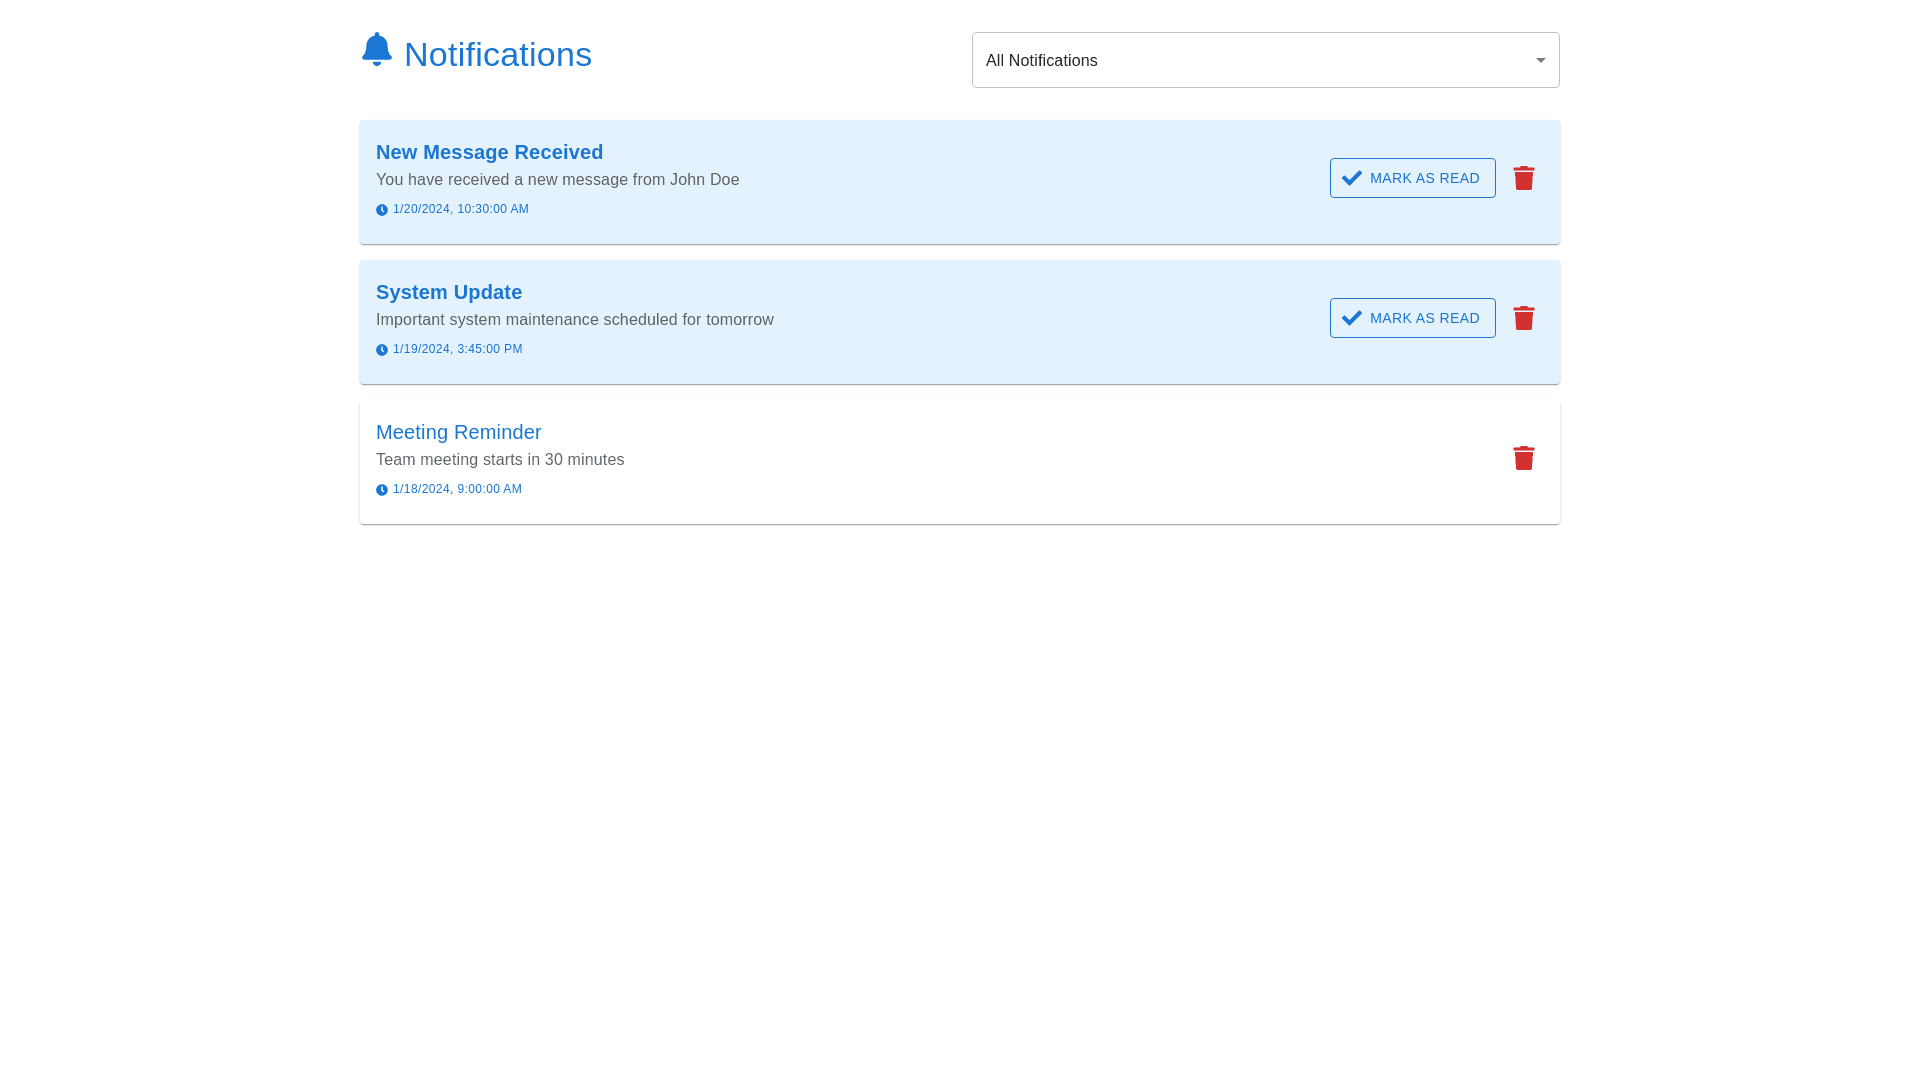Viewport: 1920px width, 1080px height.
Task: Click the clock icon beside 1/19/2024 timestamp
Action: click(382, 350)
